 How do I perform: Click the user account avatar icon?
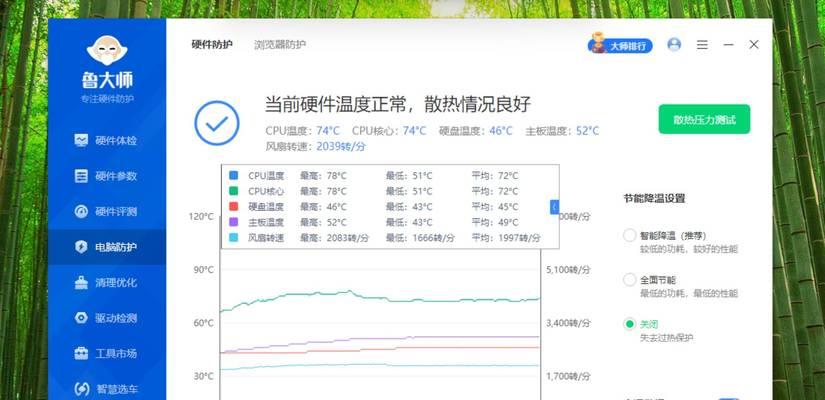674,45
